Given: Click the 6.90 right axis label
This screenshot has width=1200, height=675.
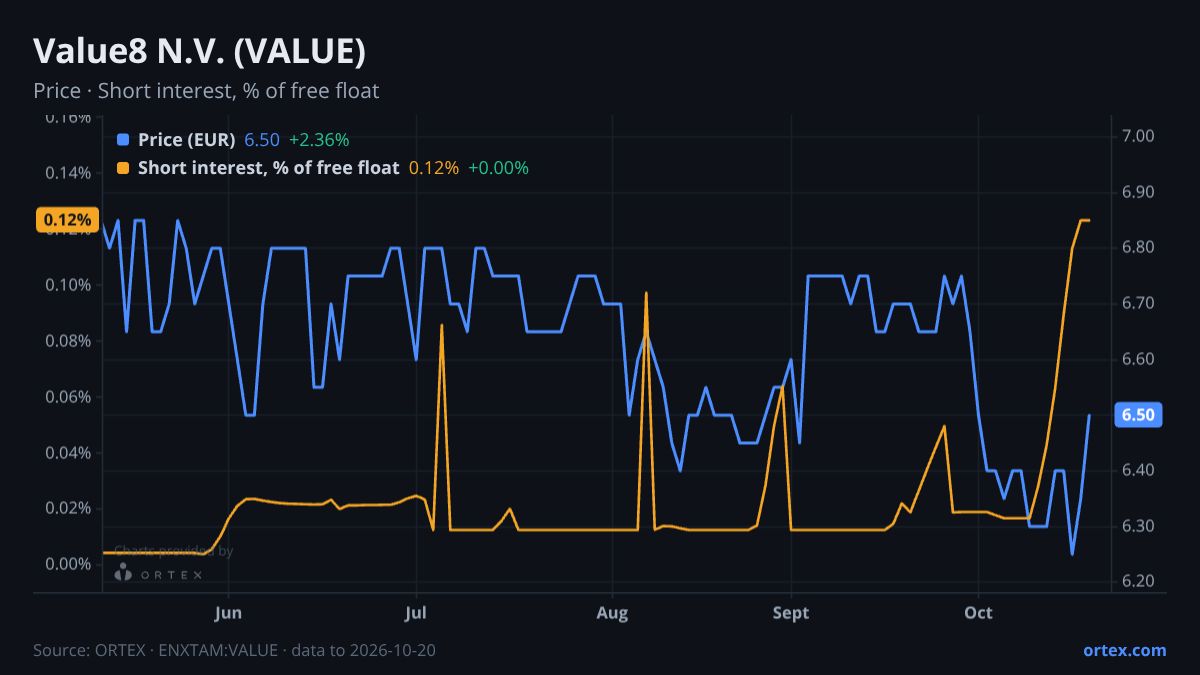Looking at the screenshot, I should point(1140,192).
